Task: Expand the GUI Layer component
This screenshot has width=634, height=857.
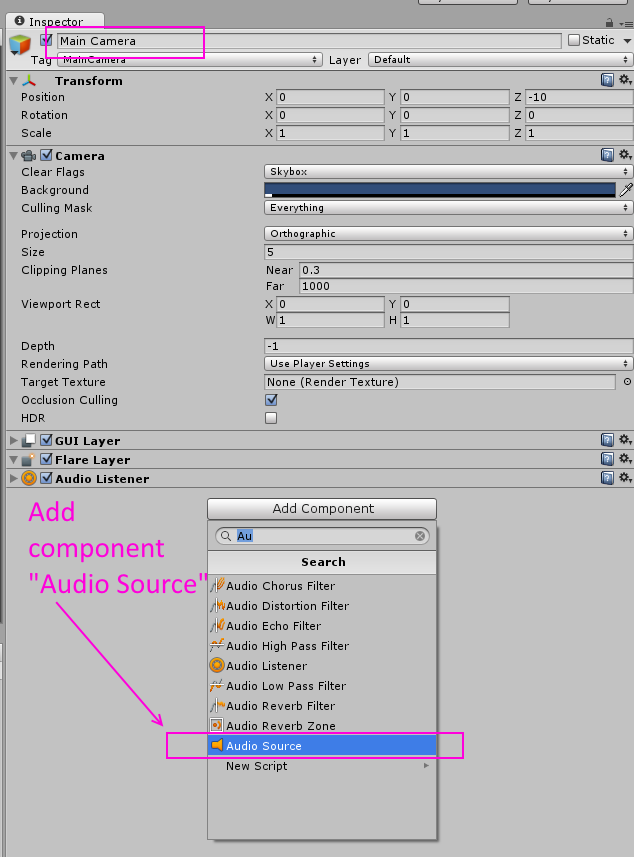Action: point(14,441)
